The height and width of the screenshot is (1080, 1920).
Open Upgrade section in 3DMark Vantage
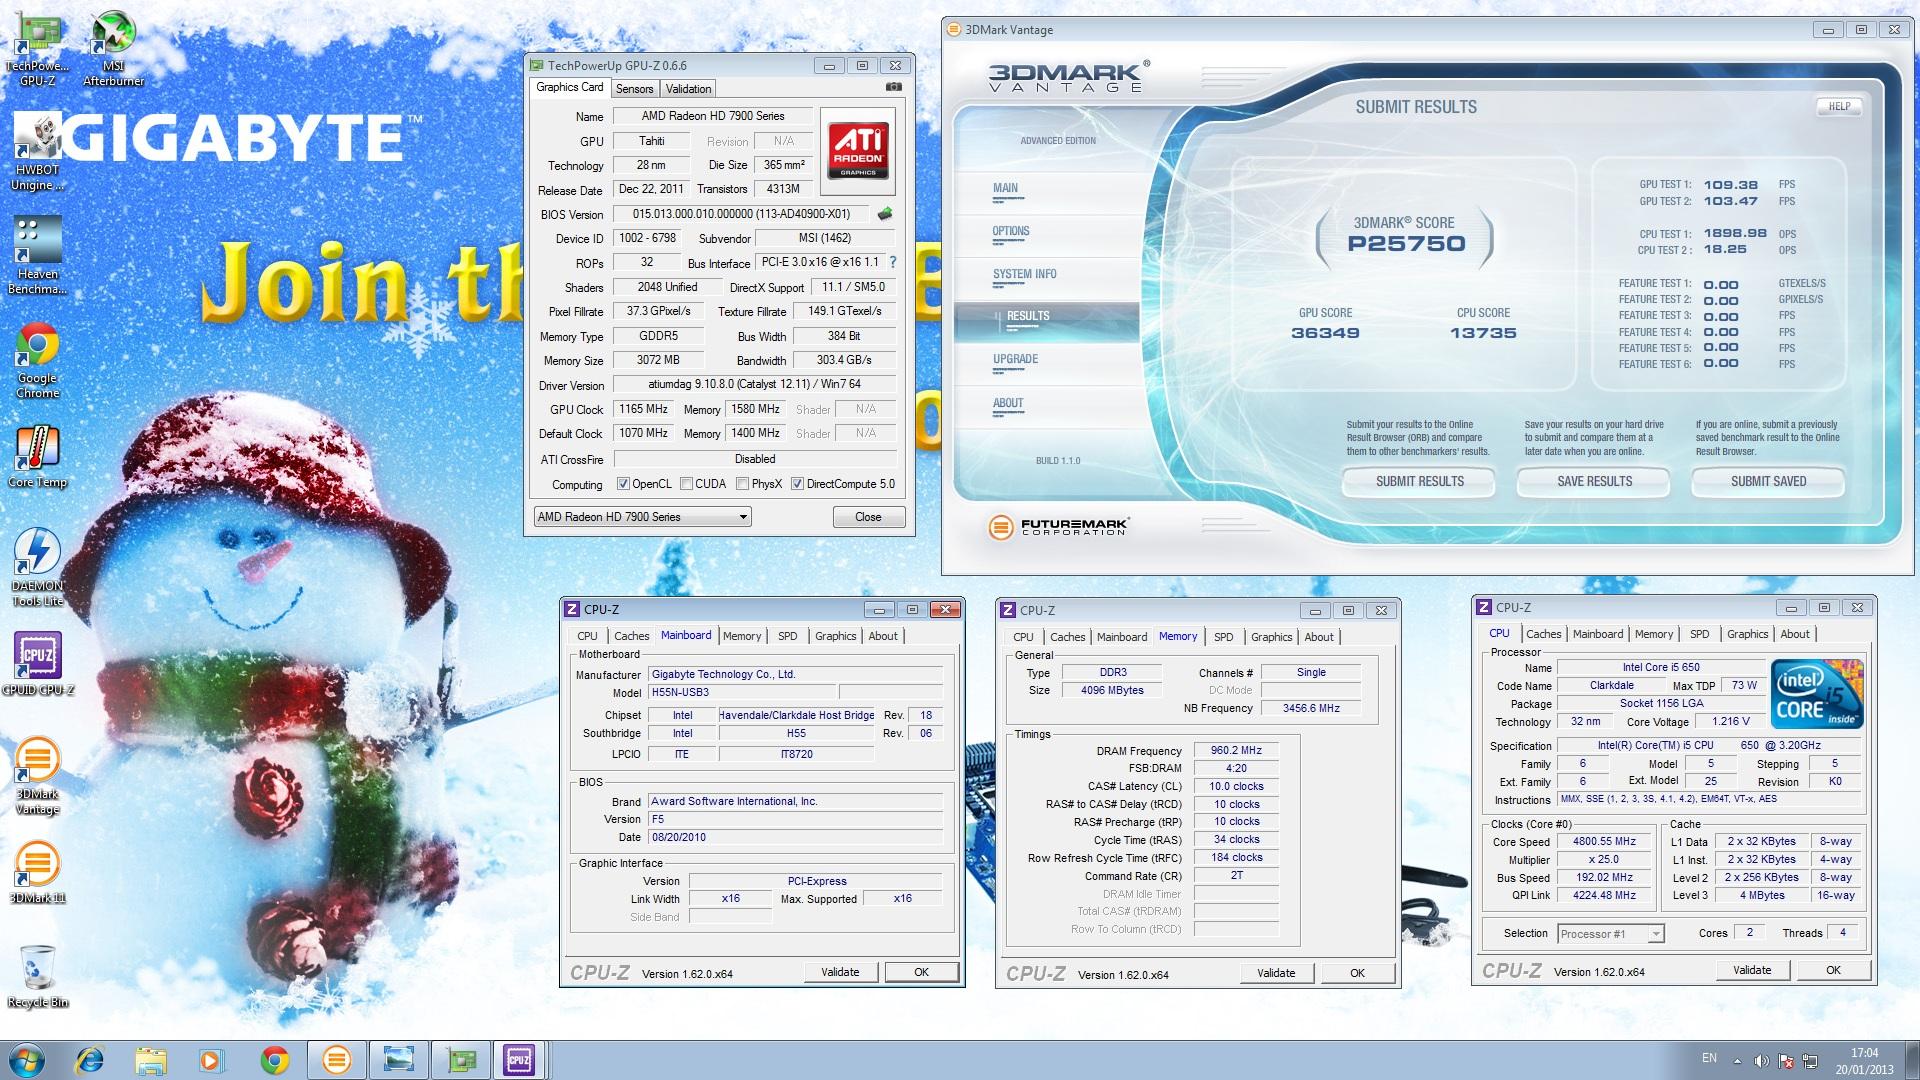pos(1015,359)
